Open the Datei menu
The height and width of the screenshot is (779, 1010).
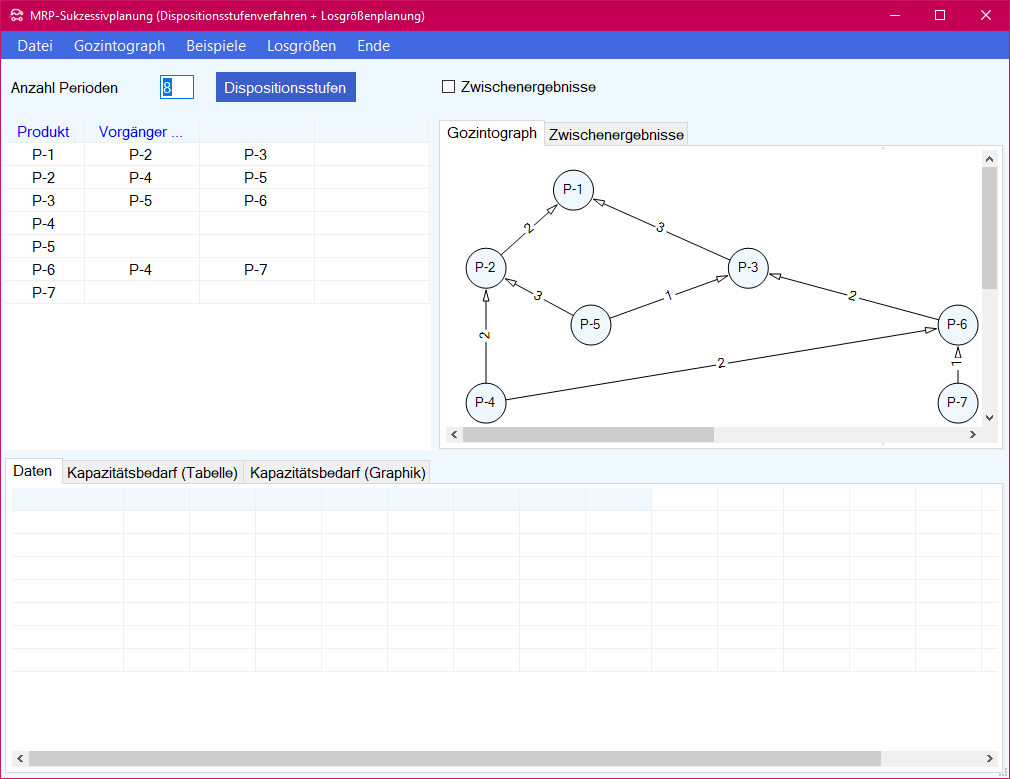(x=35, y=46)
